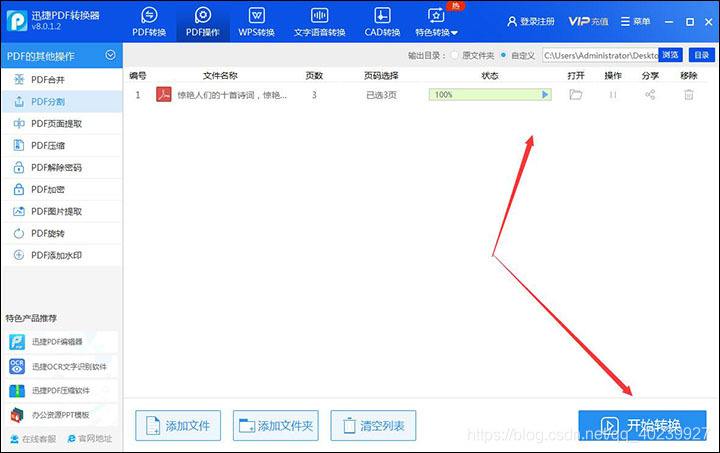Click the 页码选择 column header

click(381, 76)
